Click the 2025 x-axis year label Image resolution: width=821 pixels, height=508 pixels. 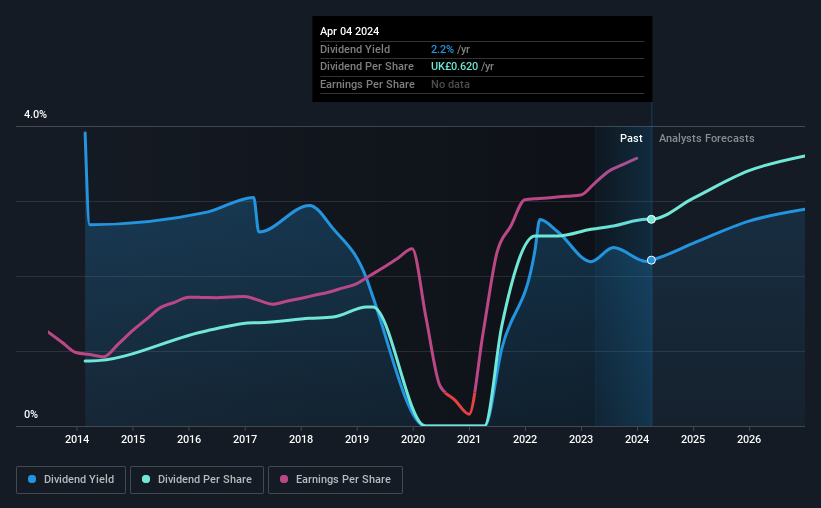tap(693, 439)
